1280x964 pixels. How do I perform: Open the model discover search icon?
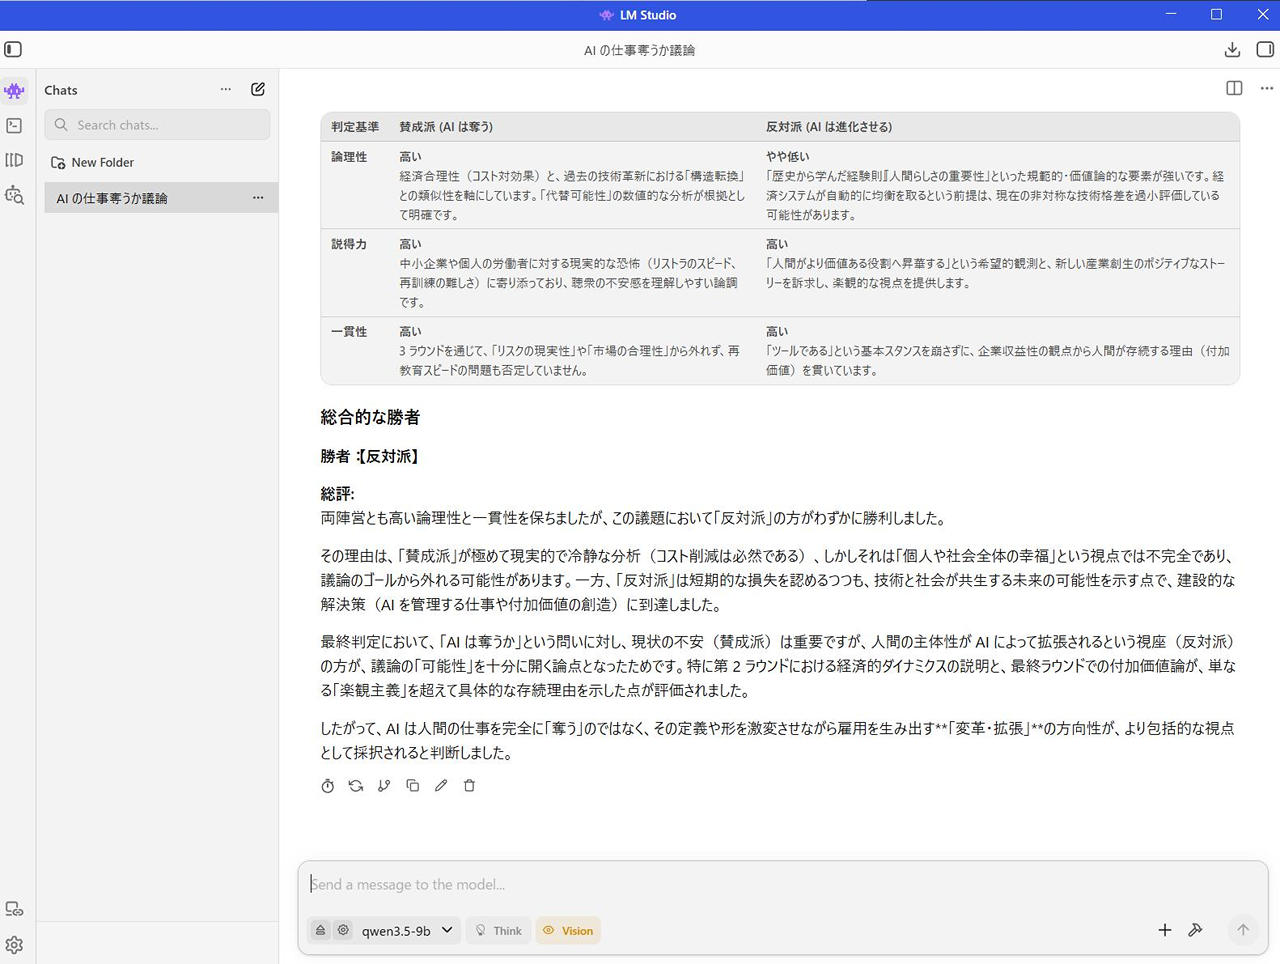(x=14, y=195)
